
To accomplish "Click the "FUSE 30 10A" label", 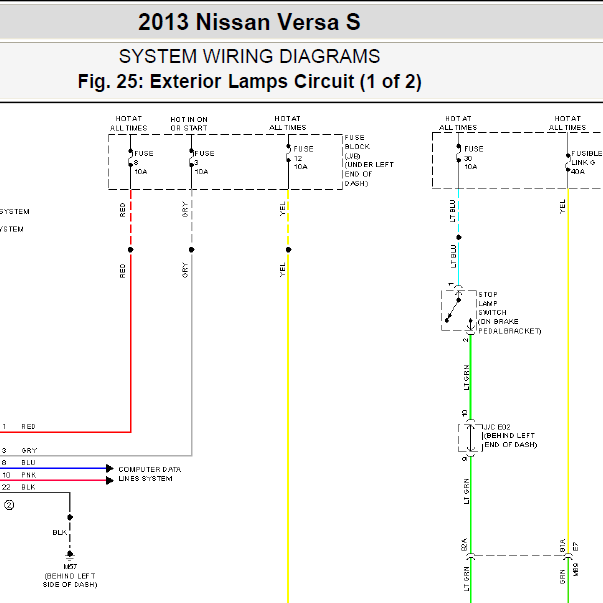I will pyautogui.click(x=473, y=158).
